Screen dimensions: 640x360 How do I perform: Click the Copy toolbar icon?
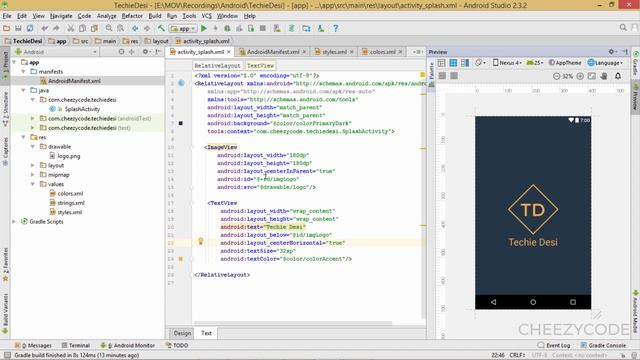coord(82,28)
